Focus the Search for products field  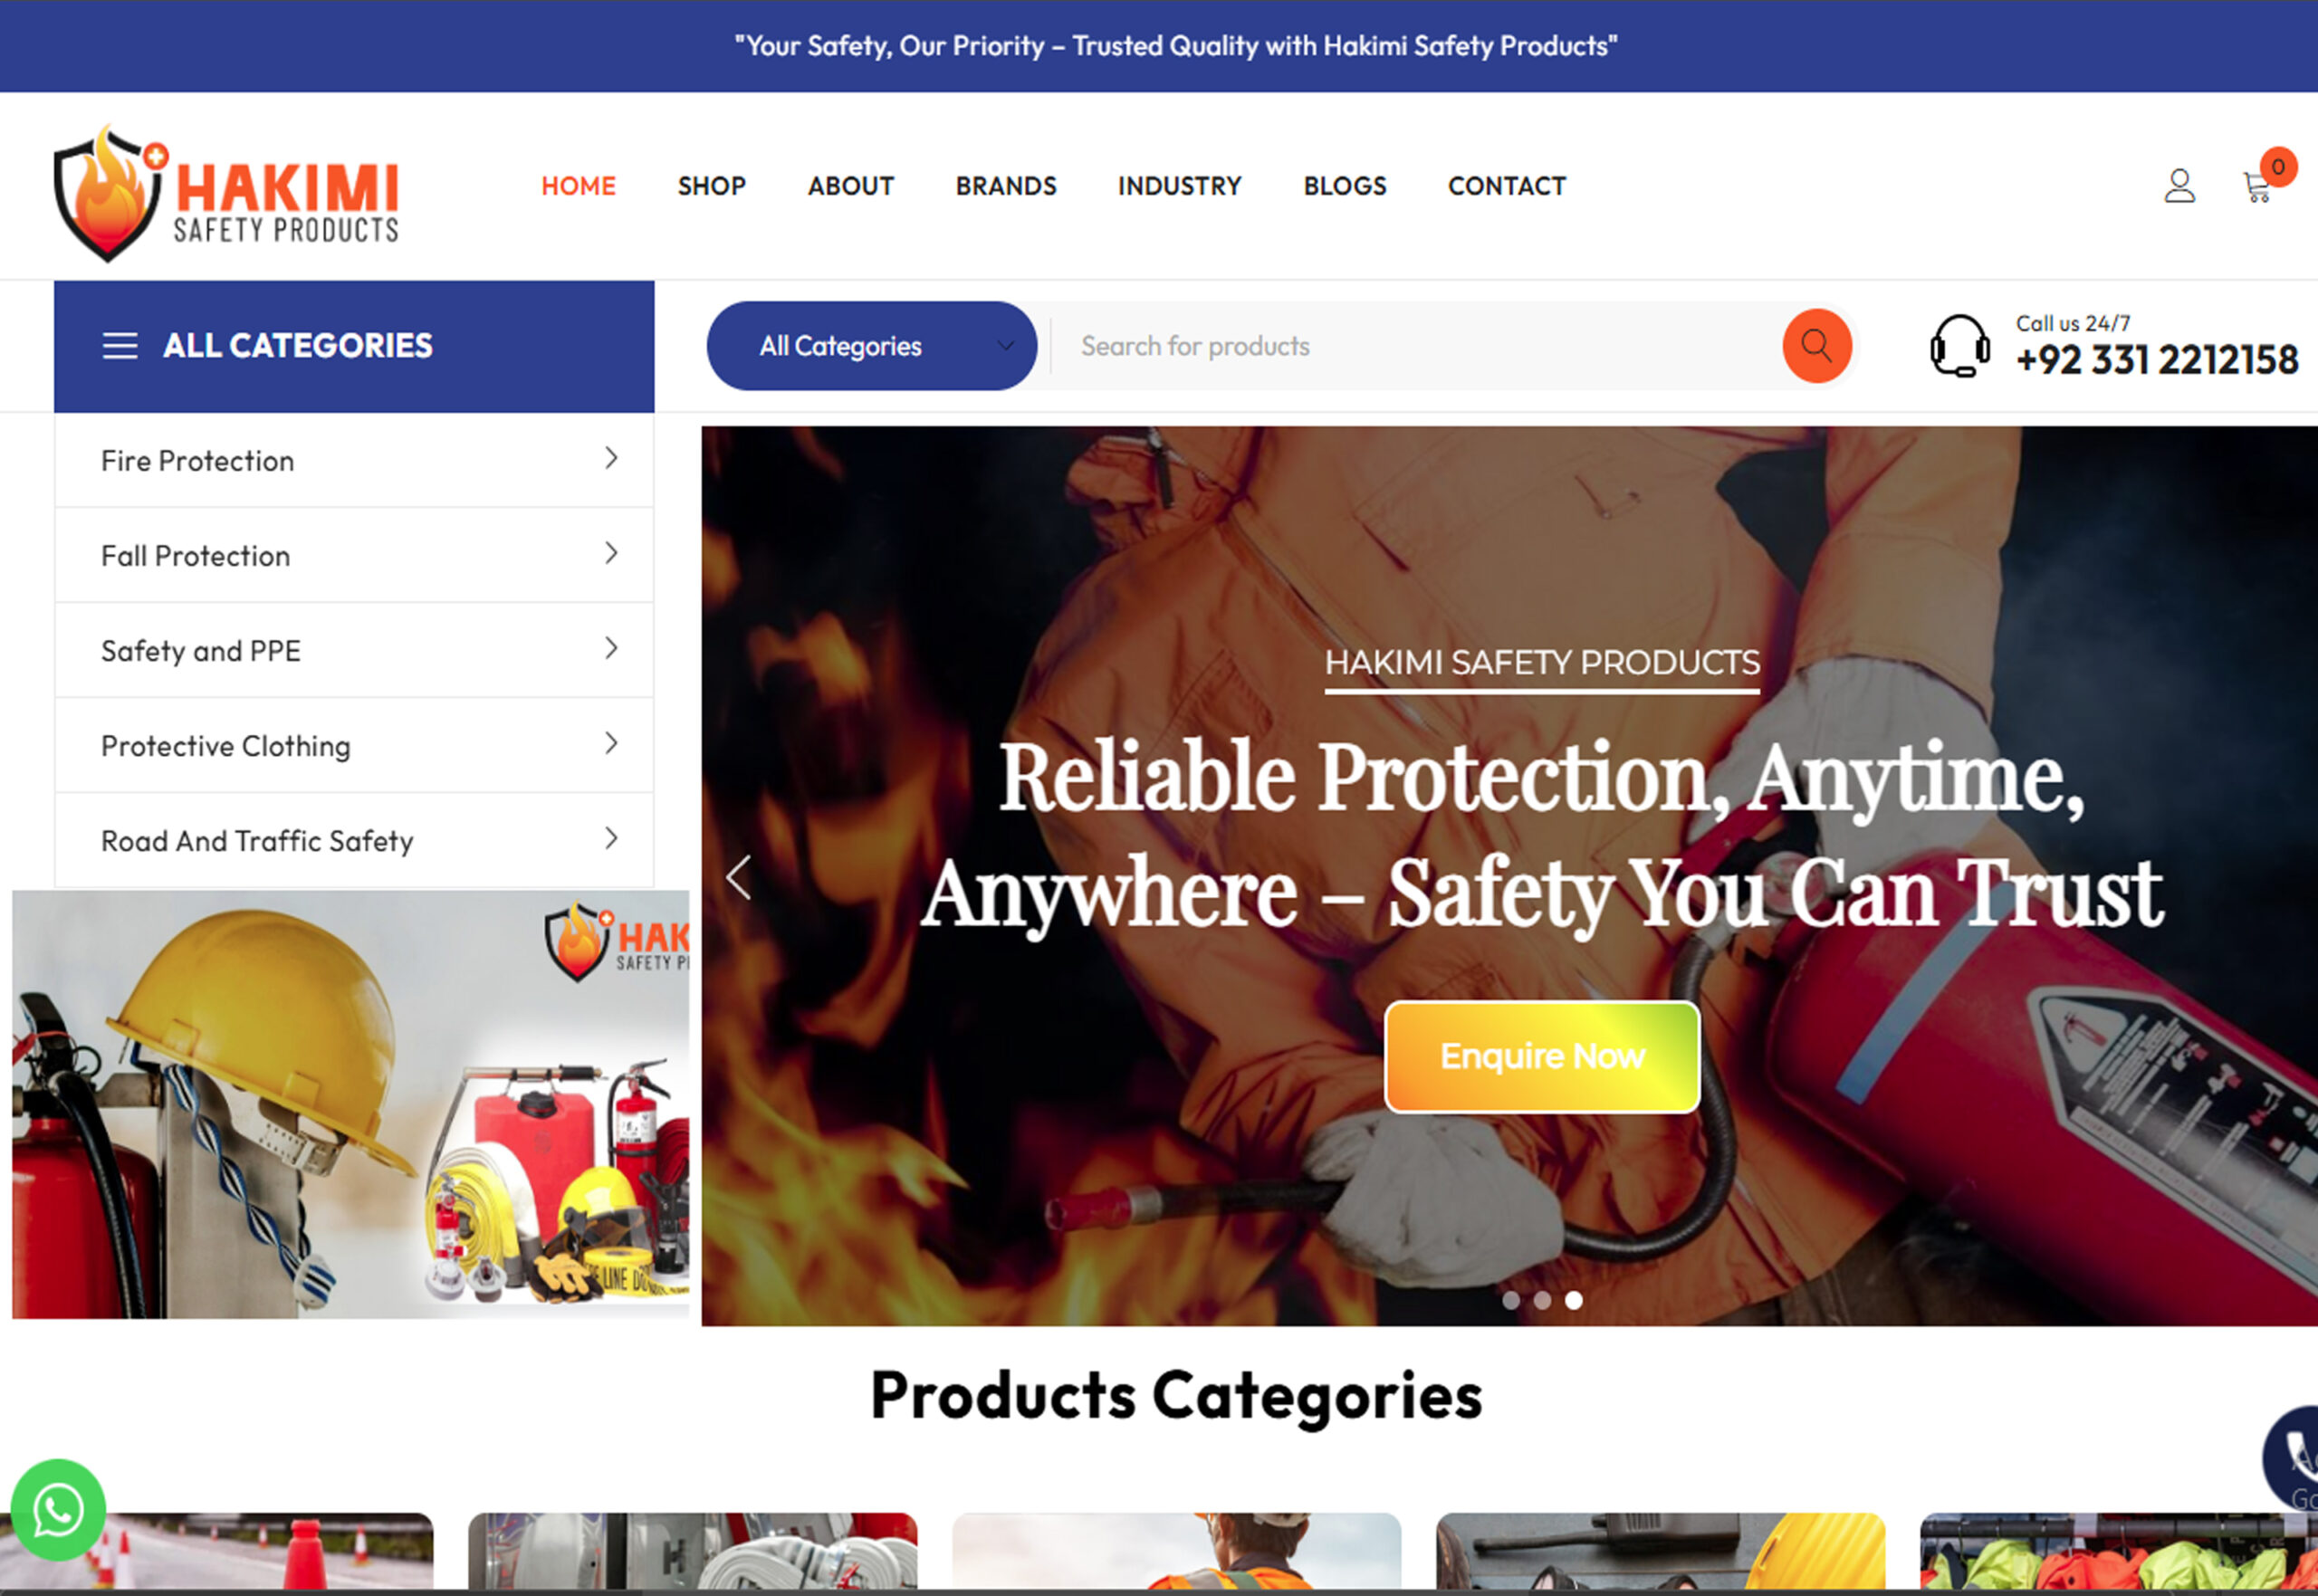pos(1416,346)
